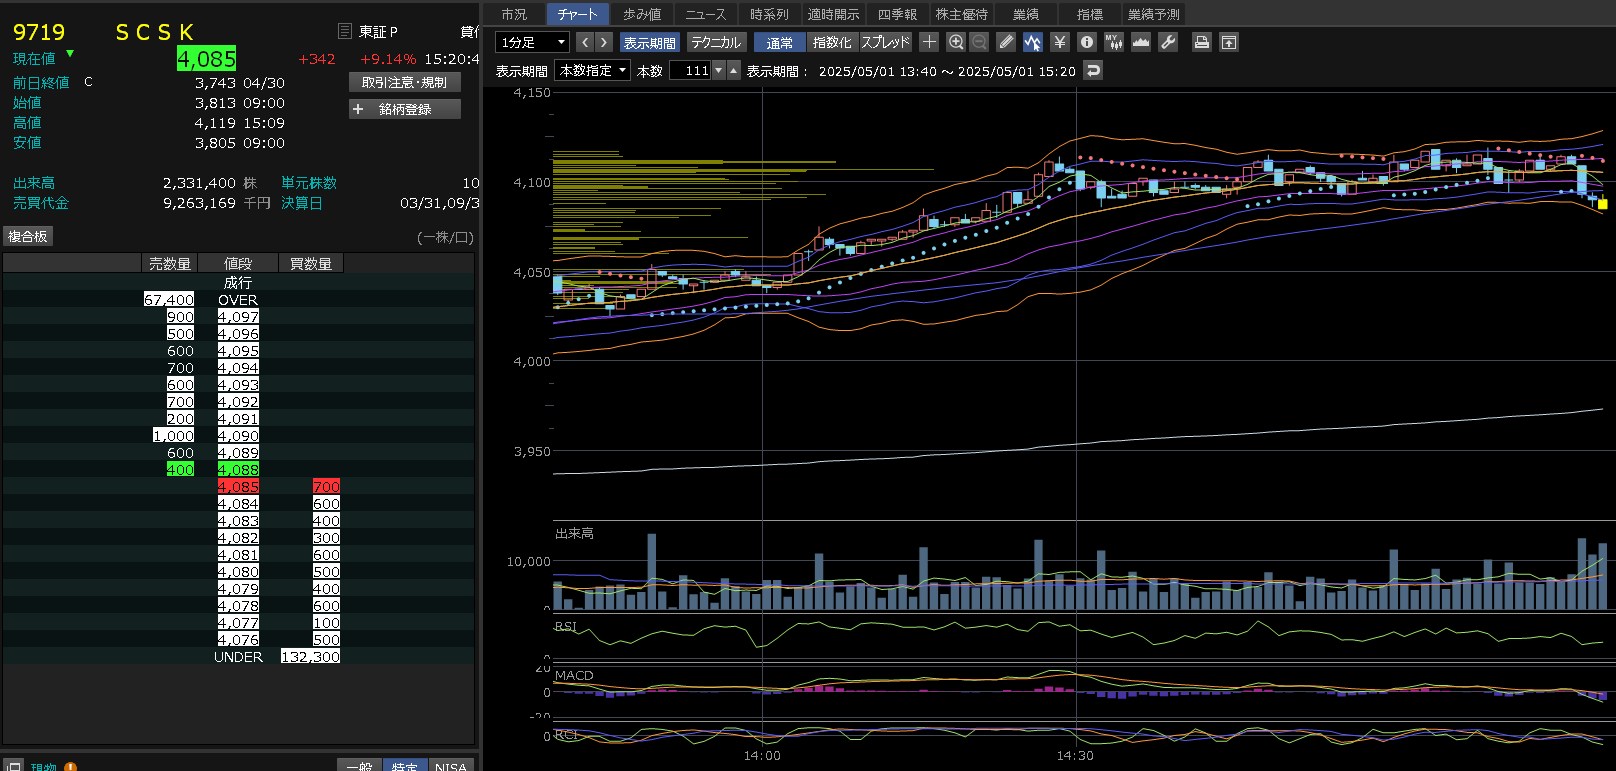Open chart settings wrench icon
The width and height of the screenshot is (1616, 771).
1168,42
